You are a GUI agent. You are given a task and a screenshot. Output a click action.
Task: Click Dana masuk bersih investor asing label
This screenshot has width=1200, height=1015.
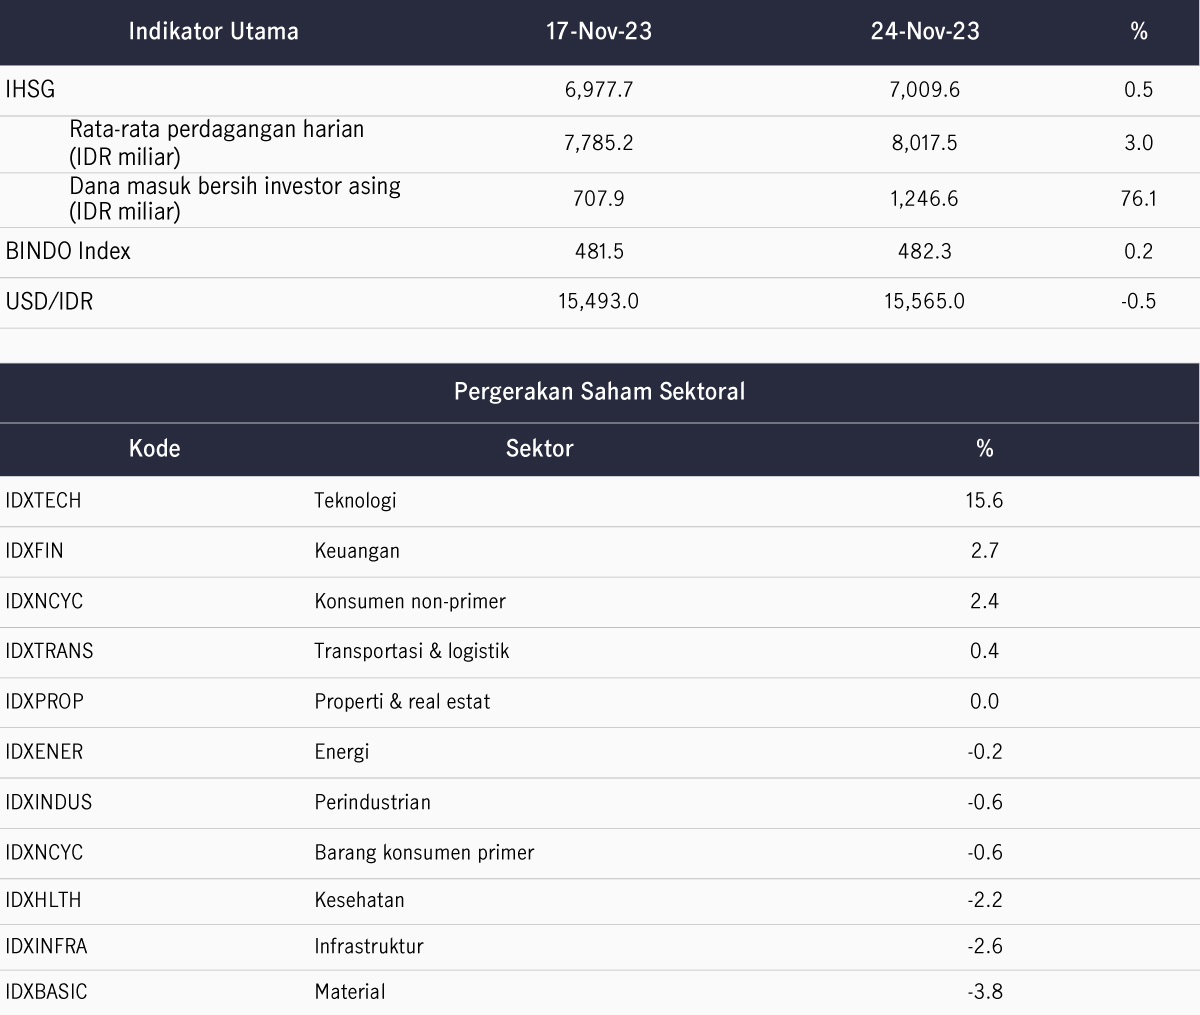(235, 198)
